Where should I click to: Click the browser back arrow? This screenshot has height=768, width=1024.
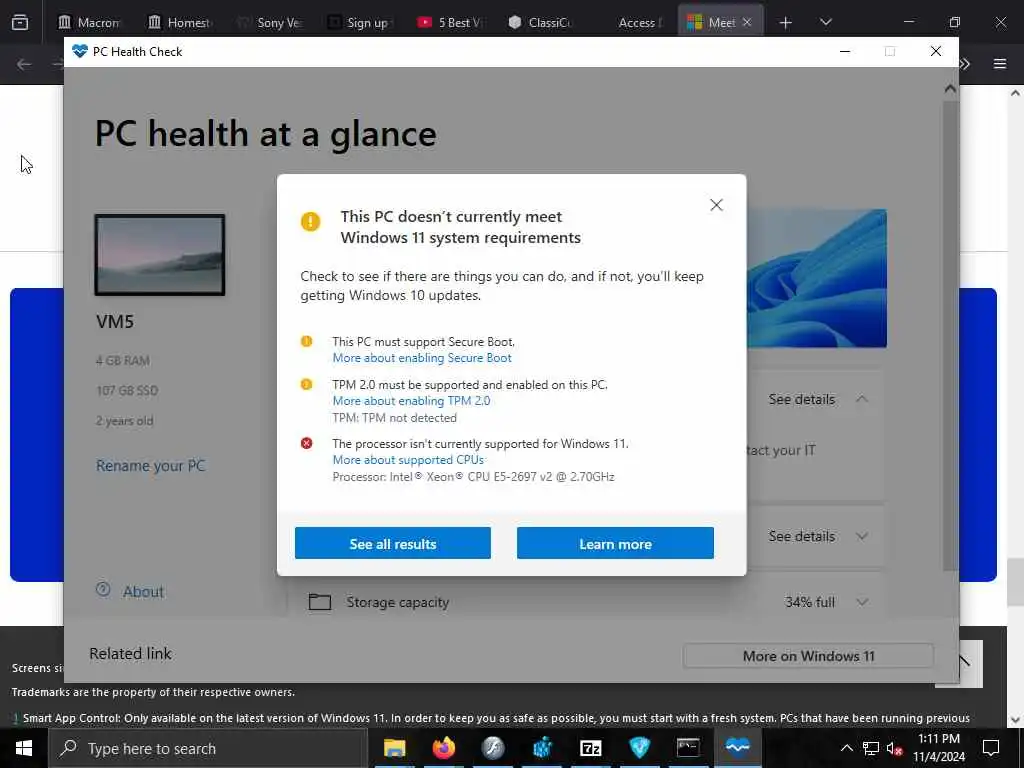click(24, 64)
